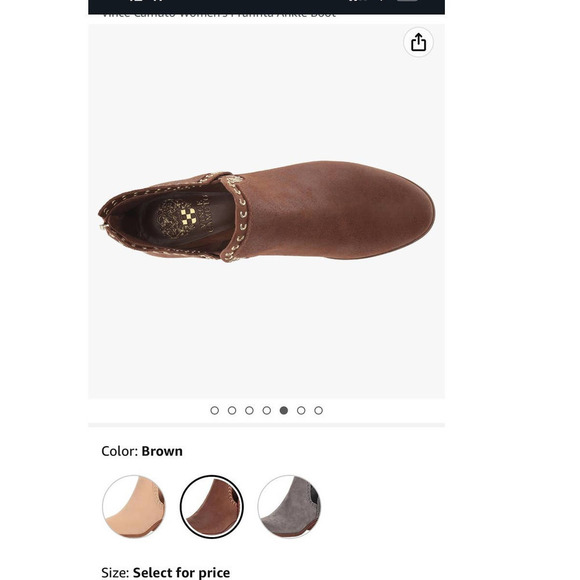
Task: Tap the clock time in the status bar
Action: point(146,1)
